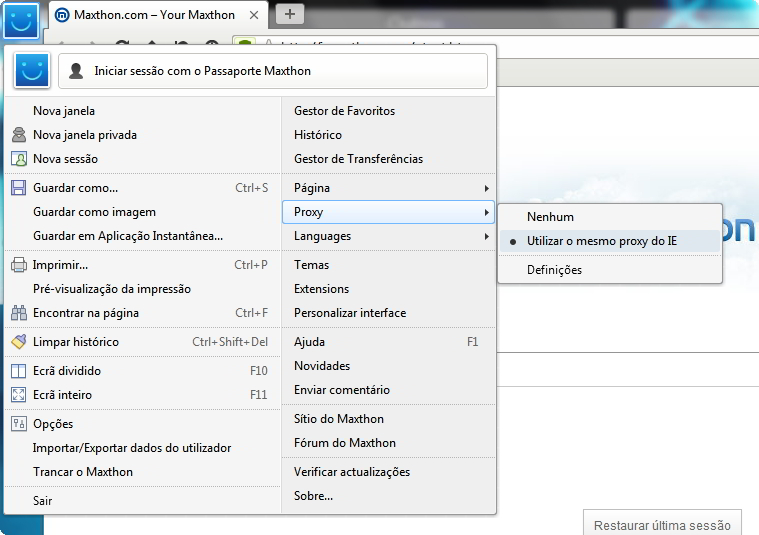Open Extensions entry

click(x=388, y=289)
